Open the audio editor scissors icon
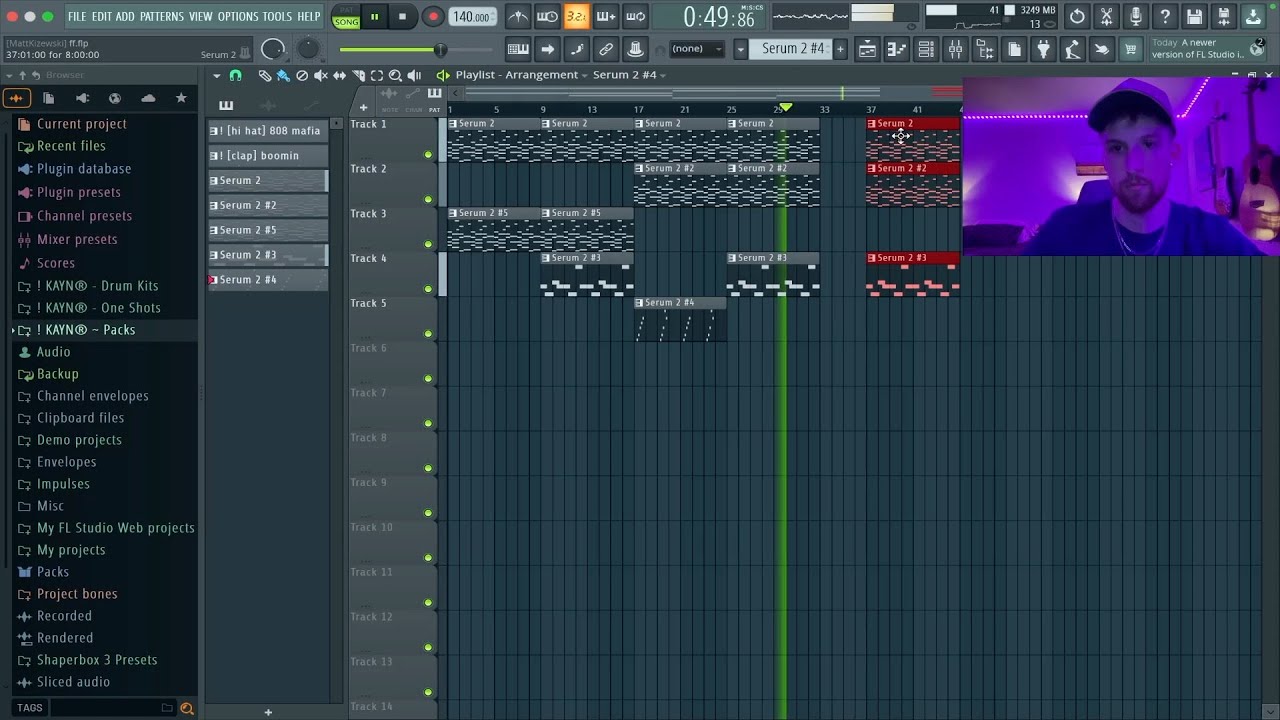Viewport: 1280px width, 720px height. click(1106, 16)
